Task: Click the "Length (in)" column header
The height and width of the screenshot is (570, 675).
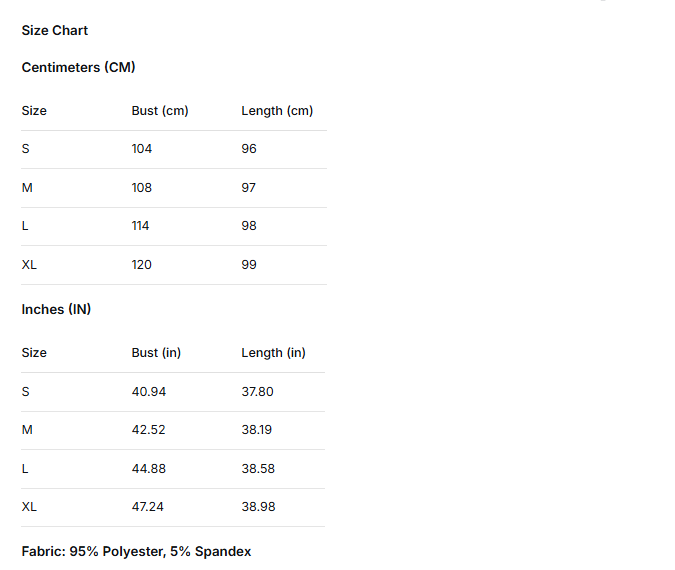Action: [x=273, y=353]
